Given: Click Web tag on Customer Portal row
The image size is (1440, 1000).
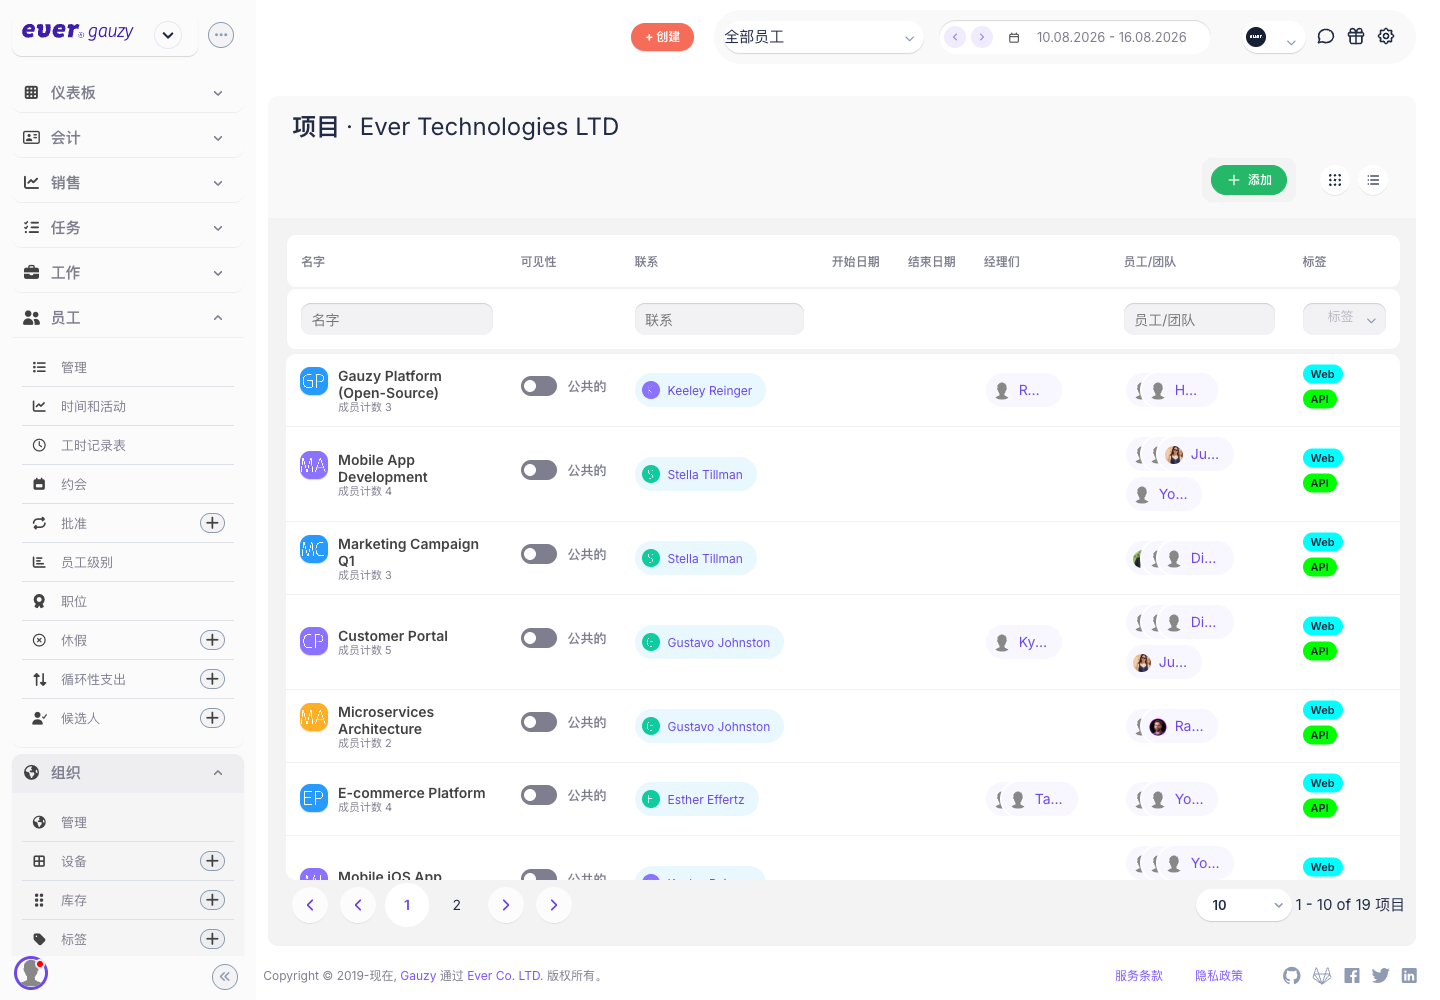Looking at the screenshot, I should (1322, 626).
